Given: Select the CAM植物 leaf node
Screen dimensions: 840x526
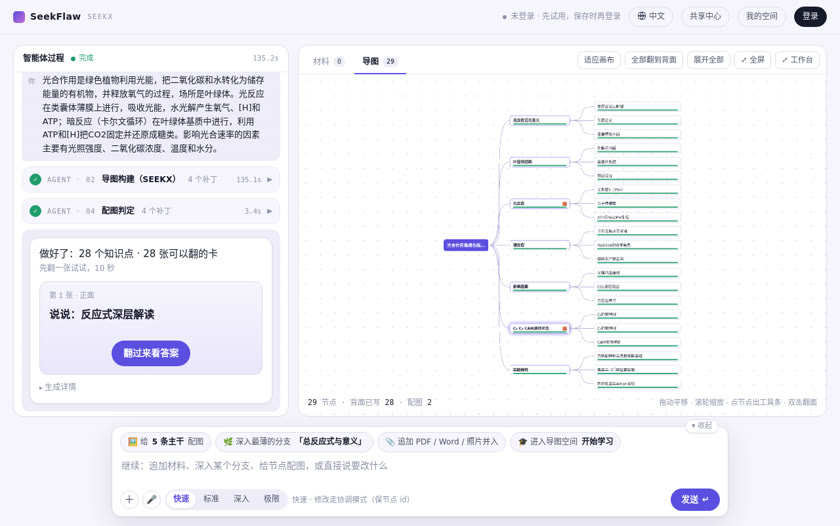Looking at the screenshot, I should (x=638, y=342).
